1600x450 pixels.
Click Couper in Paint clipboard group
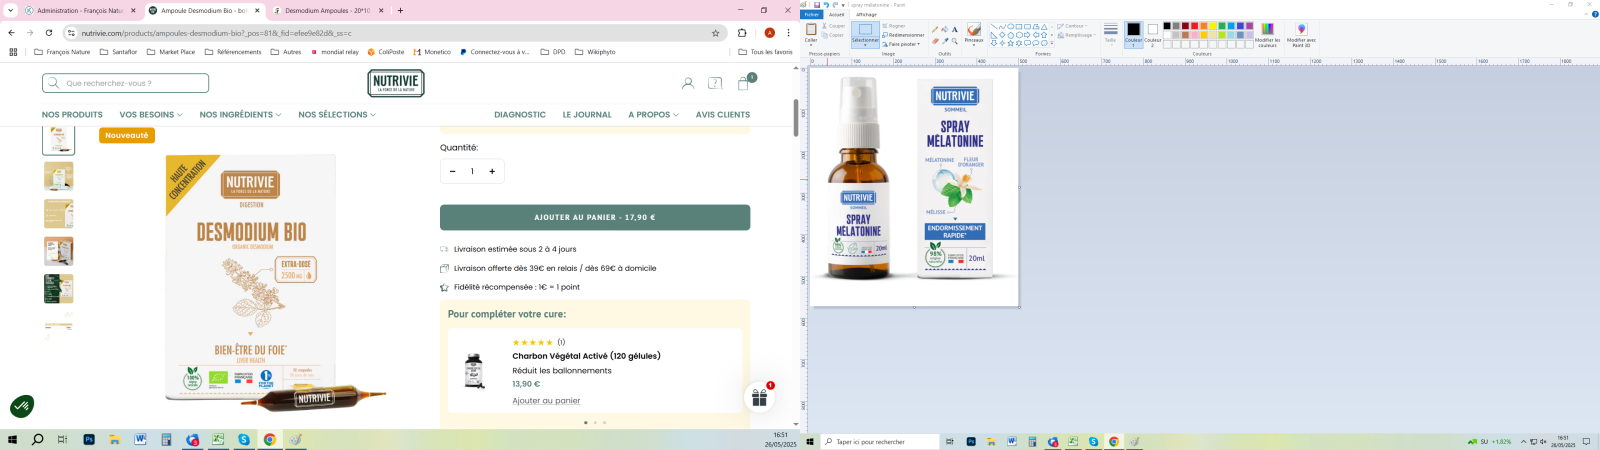(x=833, y=26)
